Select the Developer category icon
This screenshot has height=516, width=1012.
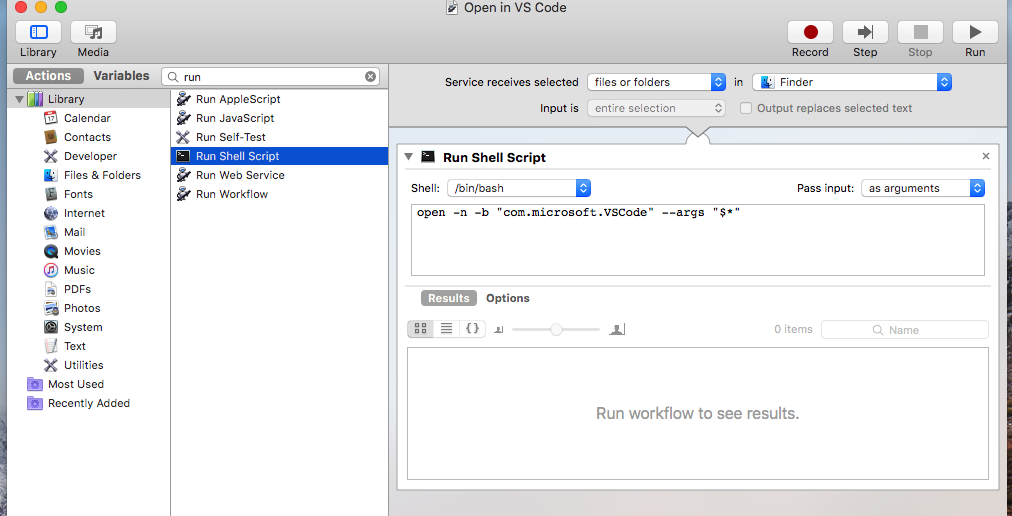51,156
